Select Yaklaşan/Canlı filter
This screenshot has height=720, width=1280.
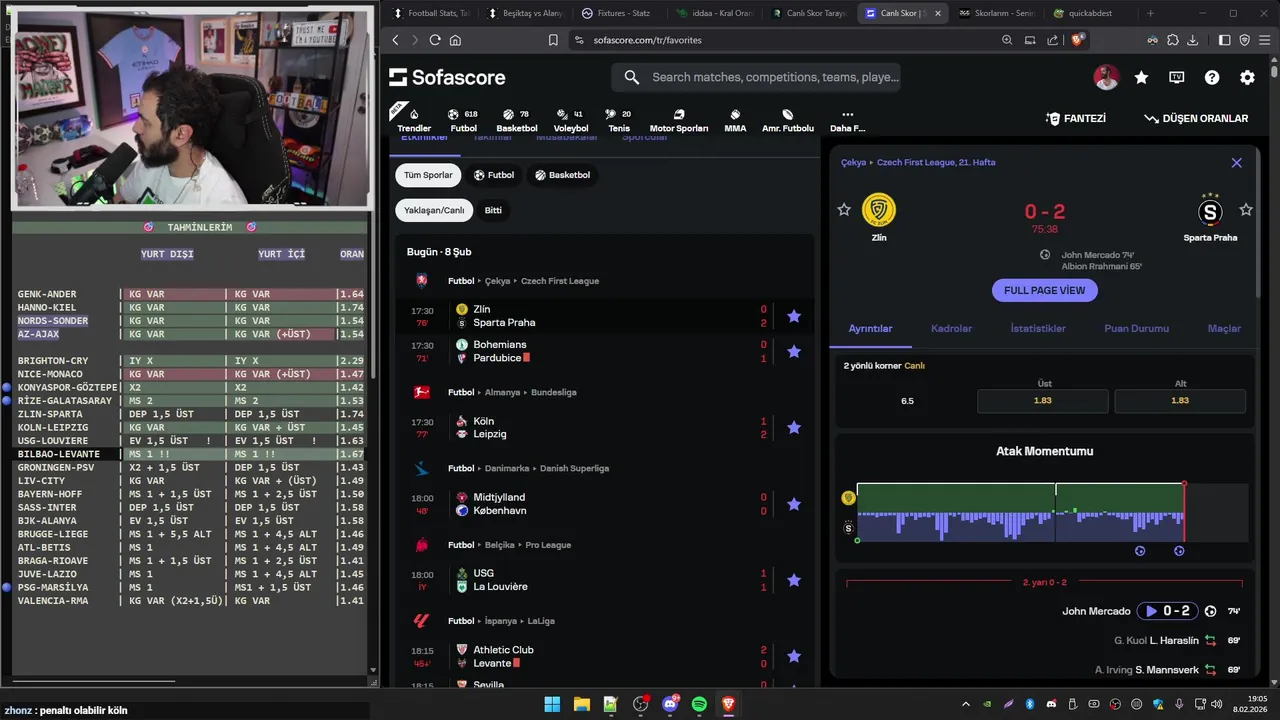(x=434, y=211)
